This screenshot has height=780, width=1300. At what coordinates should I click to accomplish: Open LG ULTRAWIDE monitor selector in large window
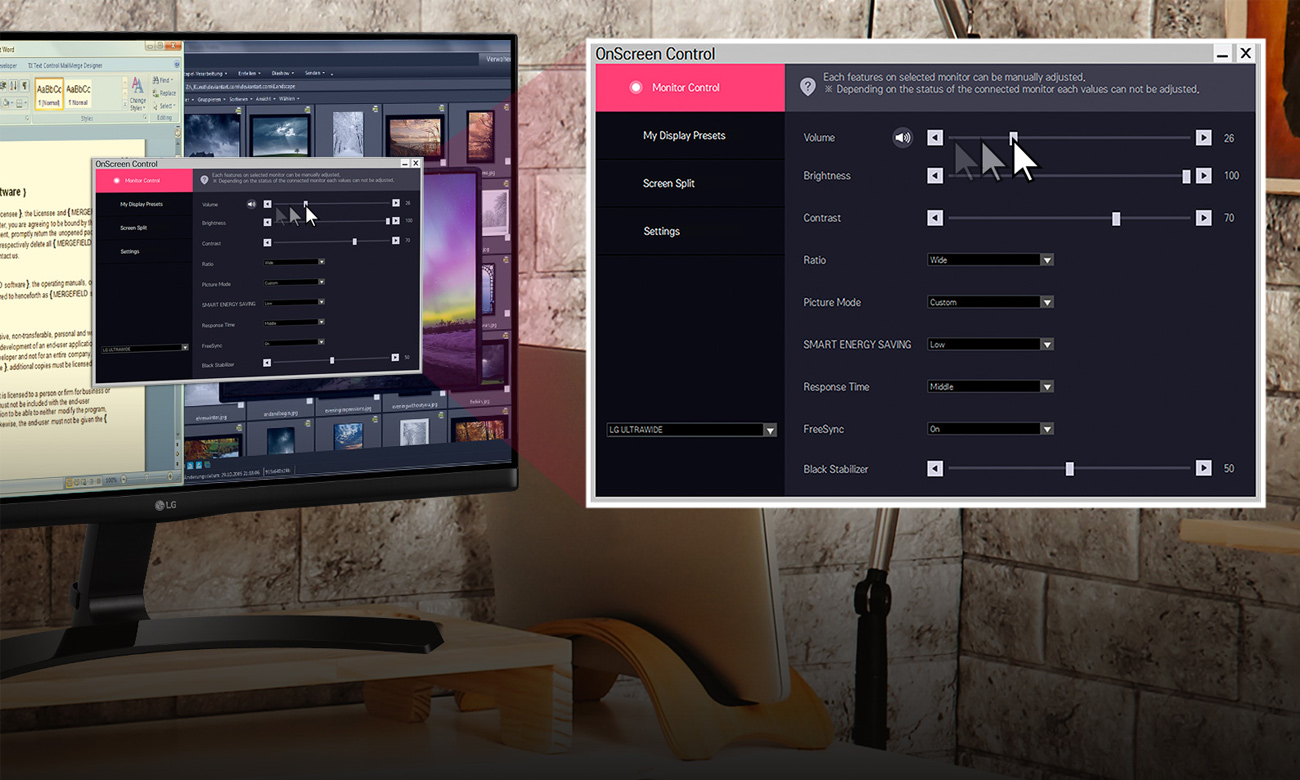(x=692, y=430)
